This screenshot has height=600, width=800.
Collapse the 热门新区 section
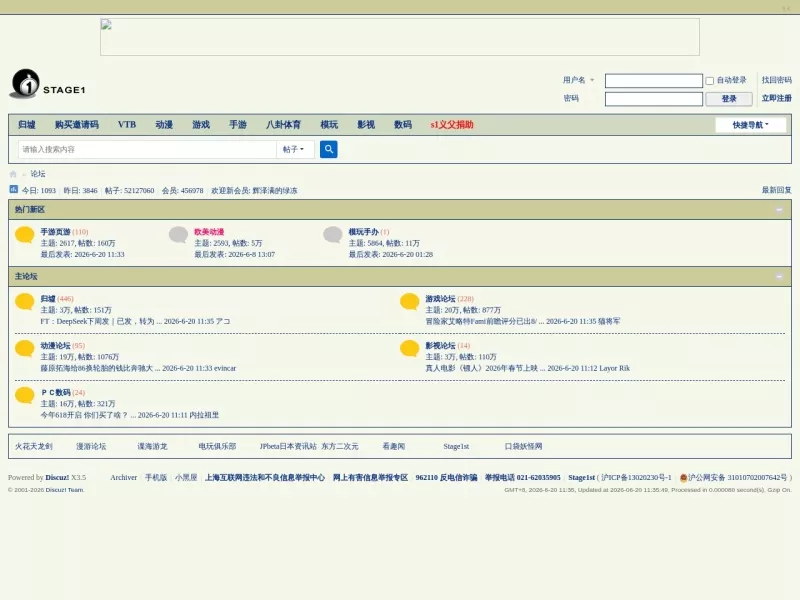pos(779,210)
